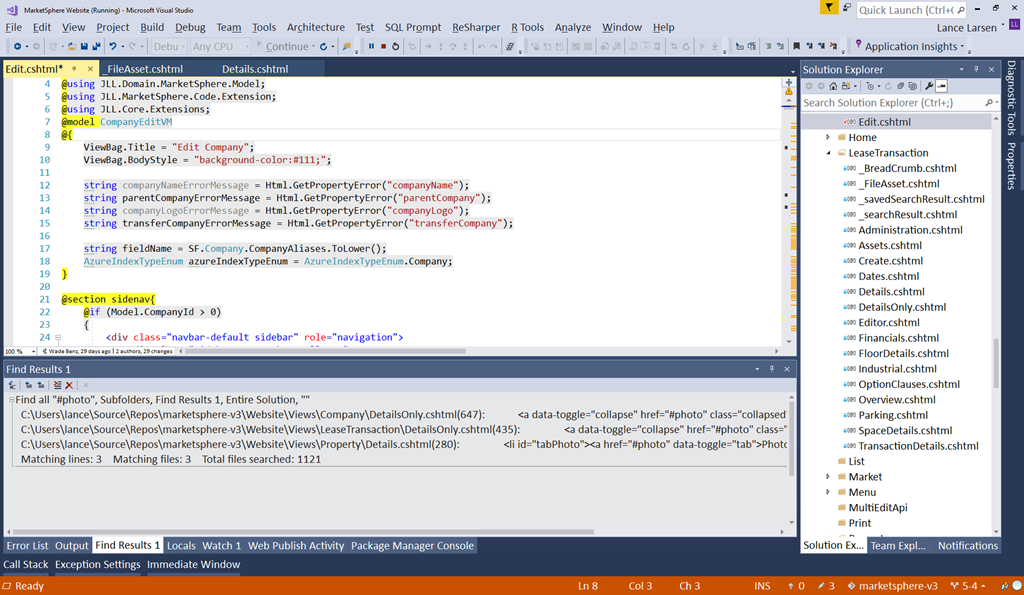Click the Solution Explorer vertical scrollbar
Screen dimensions: 1024x595
[x=996, y=362]
